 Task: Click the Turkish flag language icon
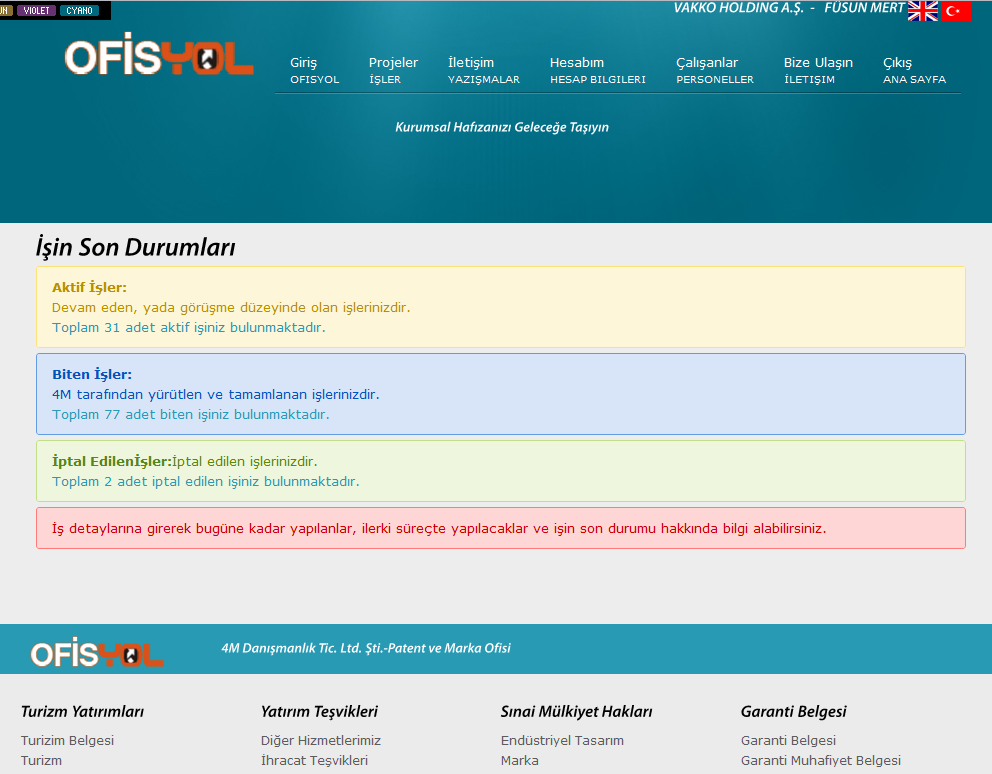[x=956, y=11]
